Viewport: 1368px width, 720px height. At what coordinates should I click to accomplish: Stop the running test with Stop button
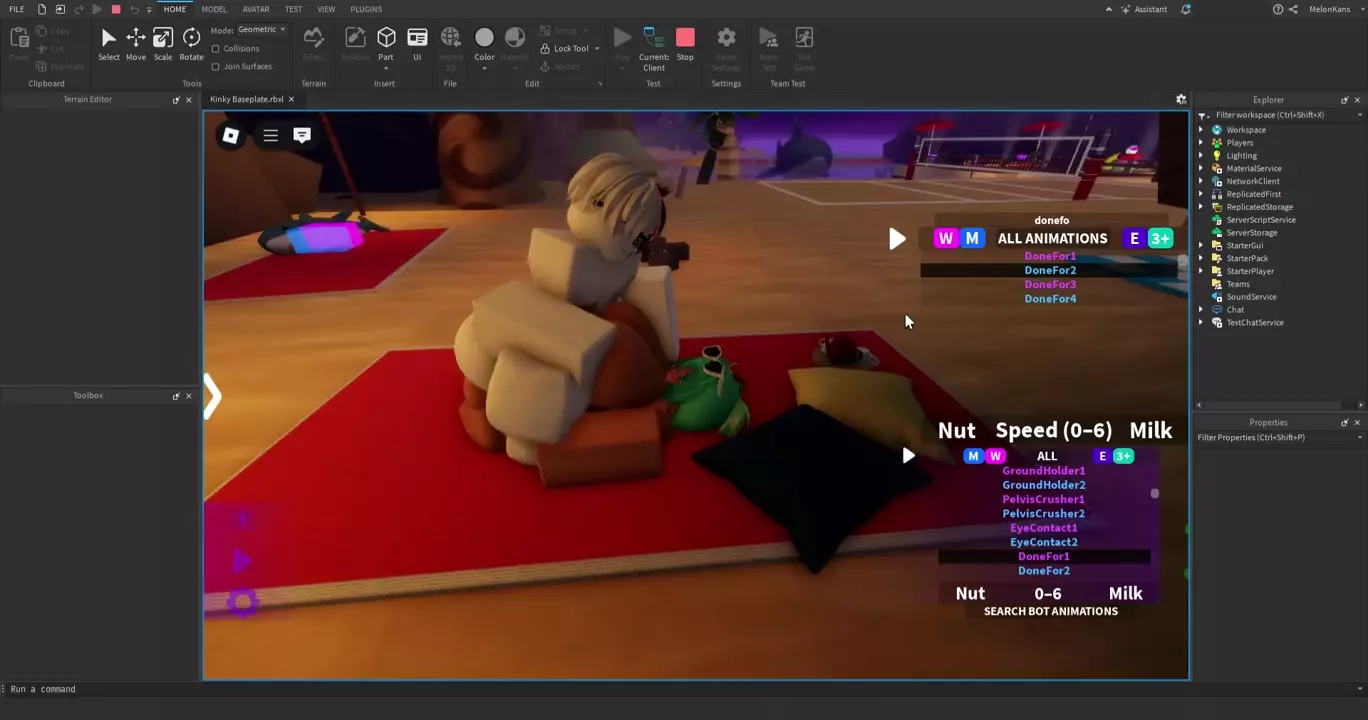click(x=685, y=40)
